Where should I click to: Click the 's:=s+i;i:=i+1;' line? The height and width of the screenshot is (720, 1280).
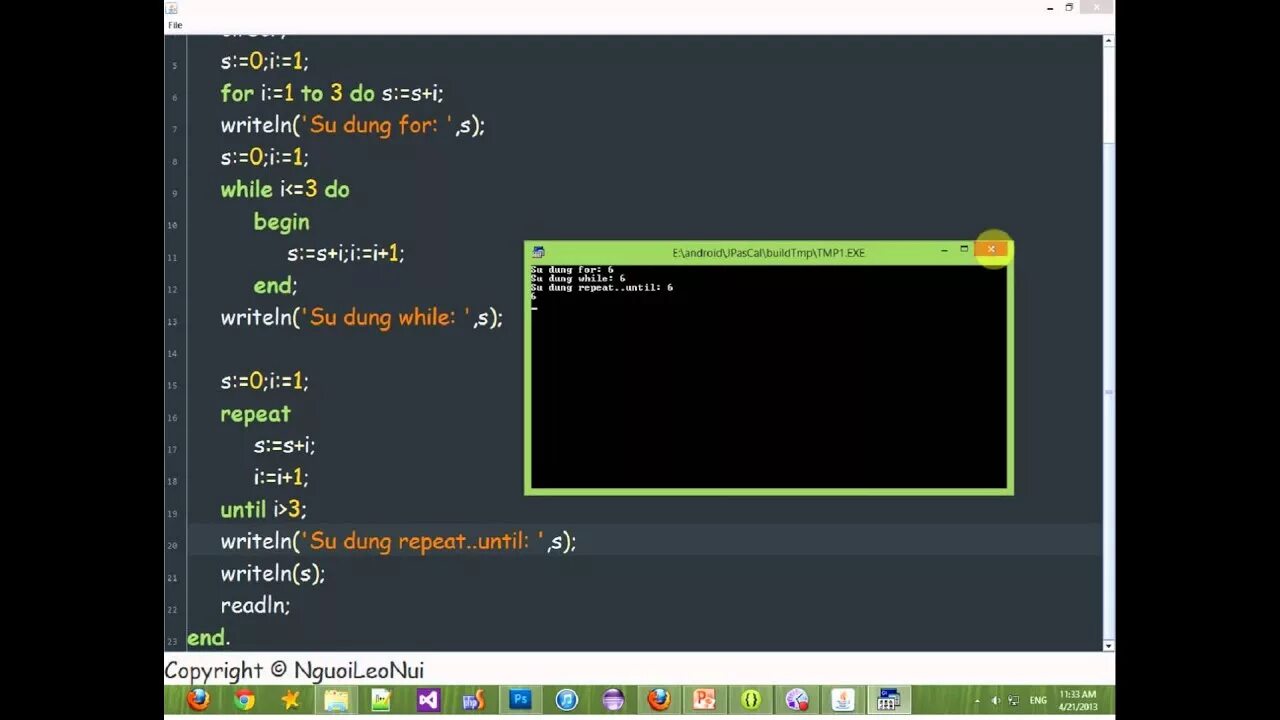(346, 253)
